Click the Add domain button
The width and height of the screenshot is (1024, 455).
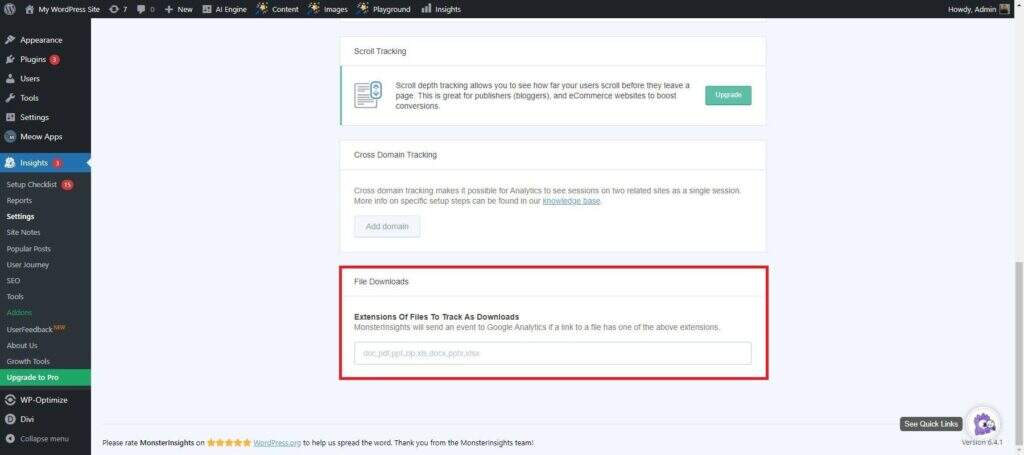387,227
